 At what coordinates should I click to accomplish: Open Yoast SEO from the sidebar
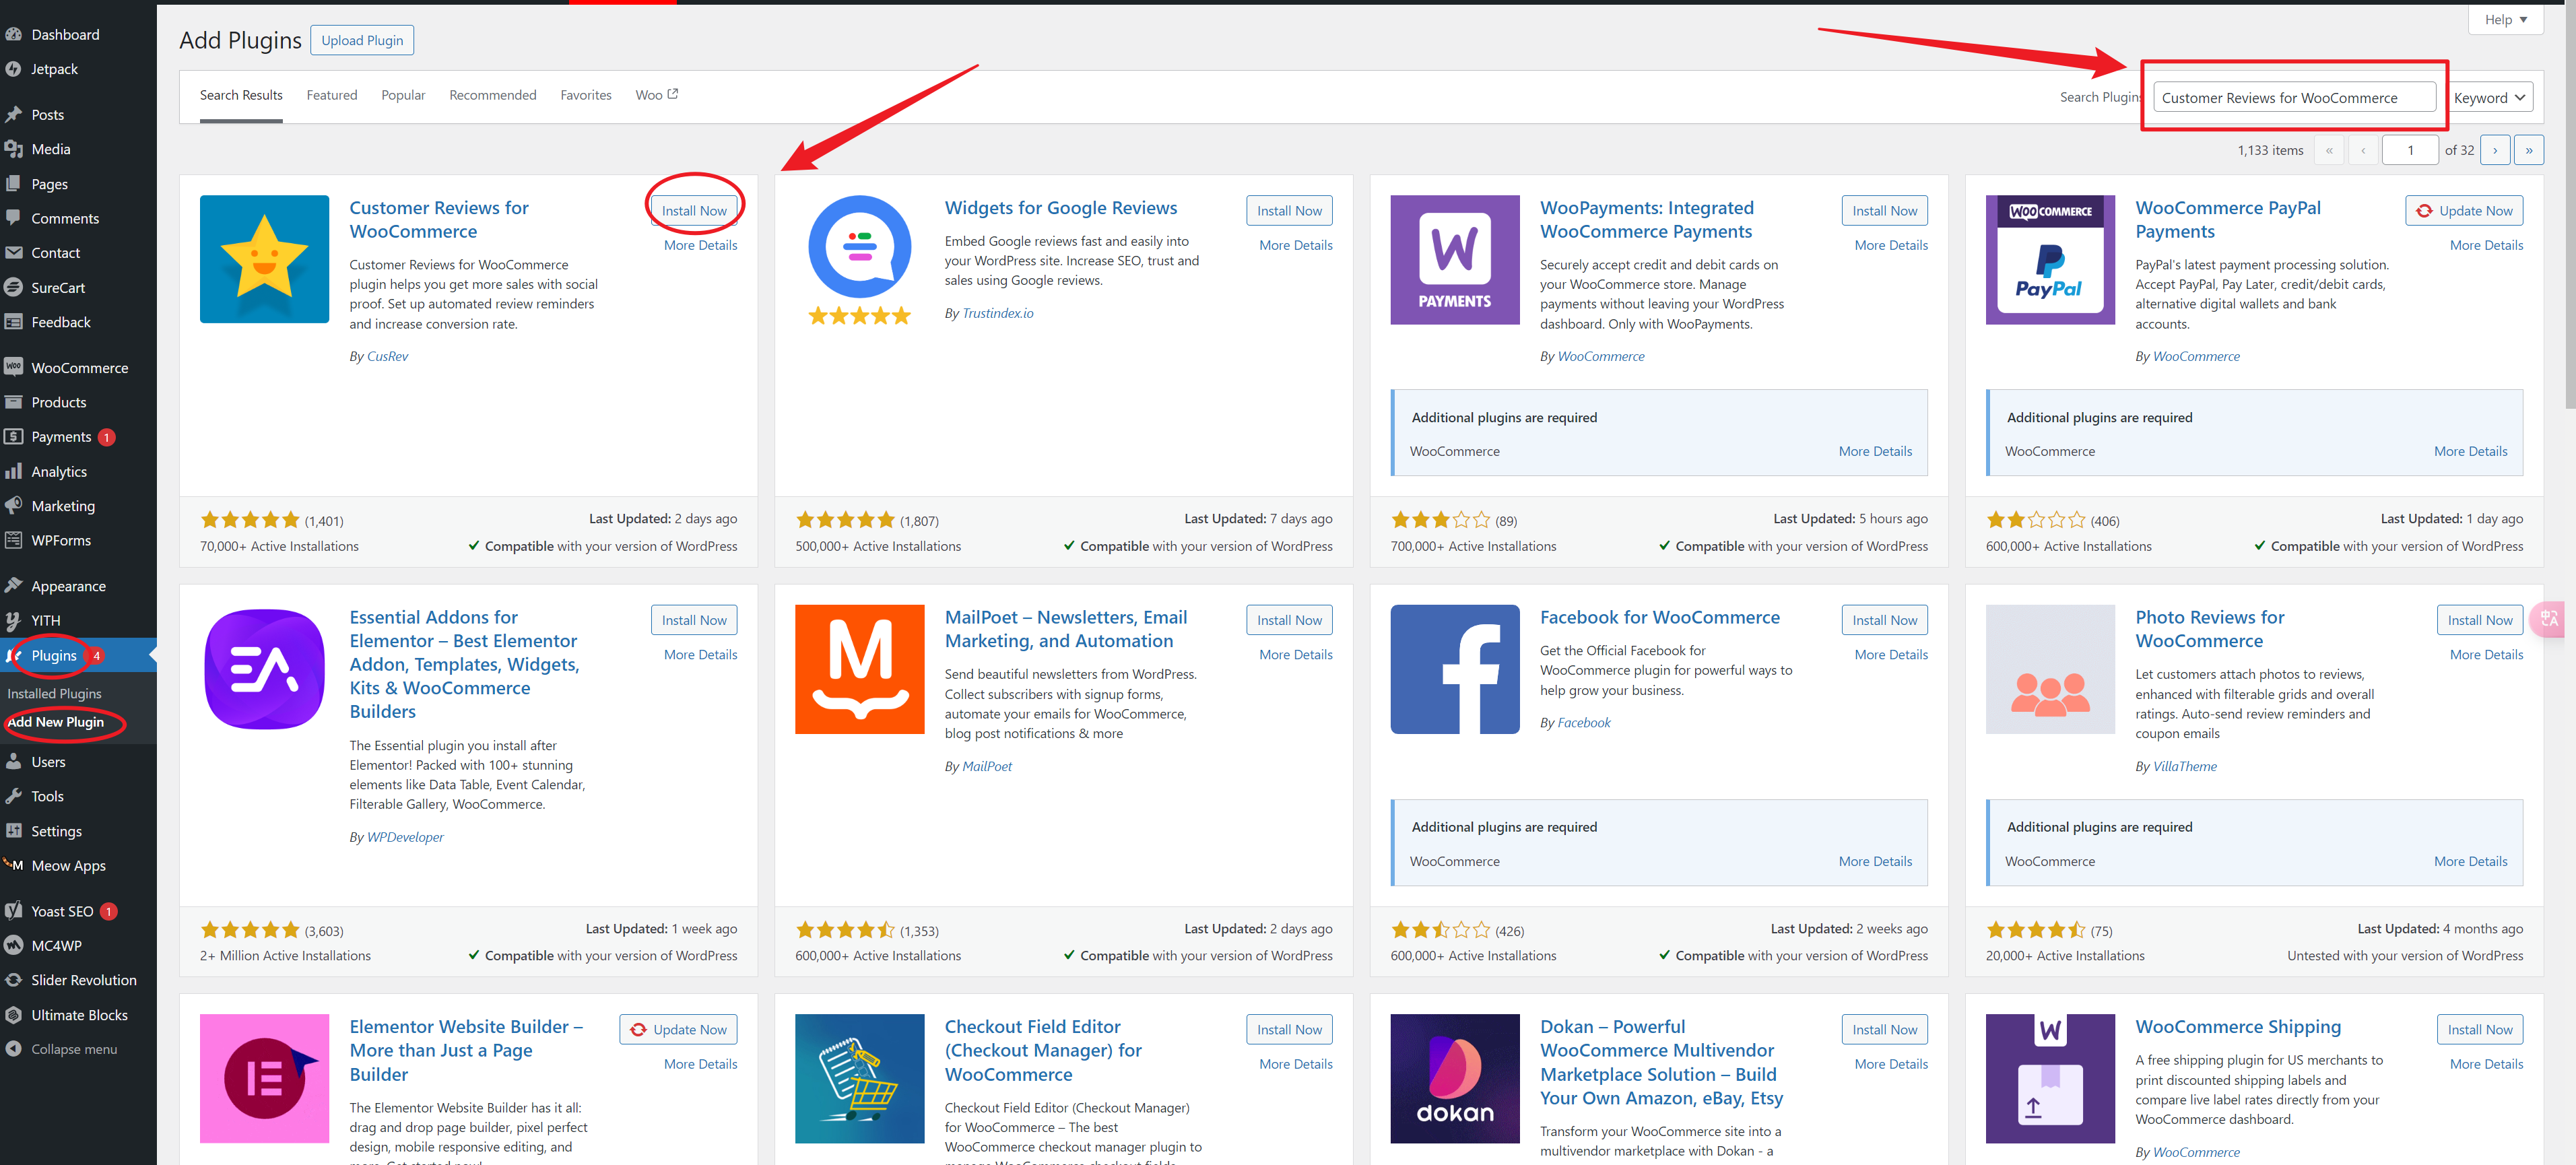pyautogui.click(x=61, y=910)
